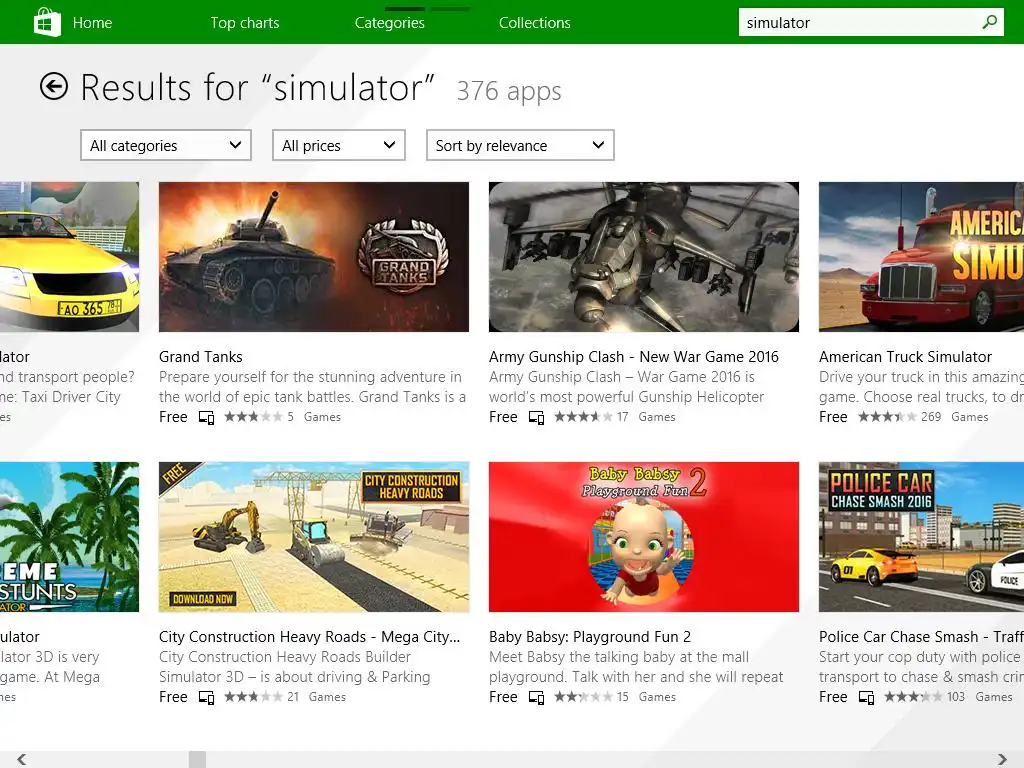The width and height of the screenshot is (1024, 768).
Task: Open Baby Babsy: Playground Fun 2 title
Action: [590, 637]
